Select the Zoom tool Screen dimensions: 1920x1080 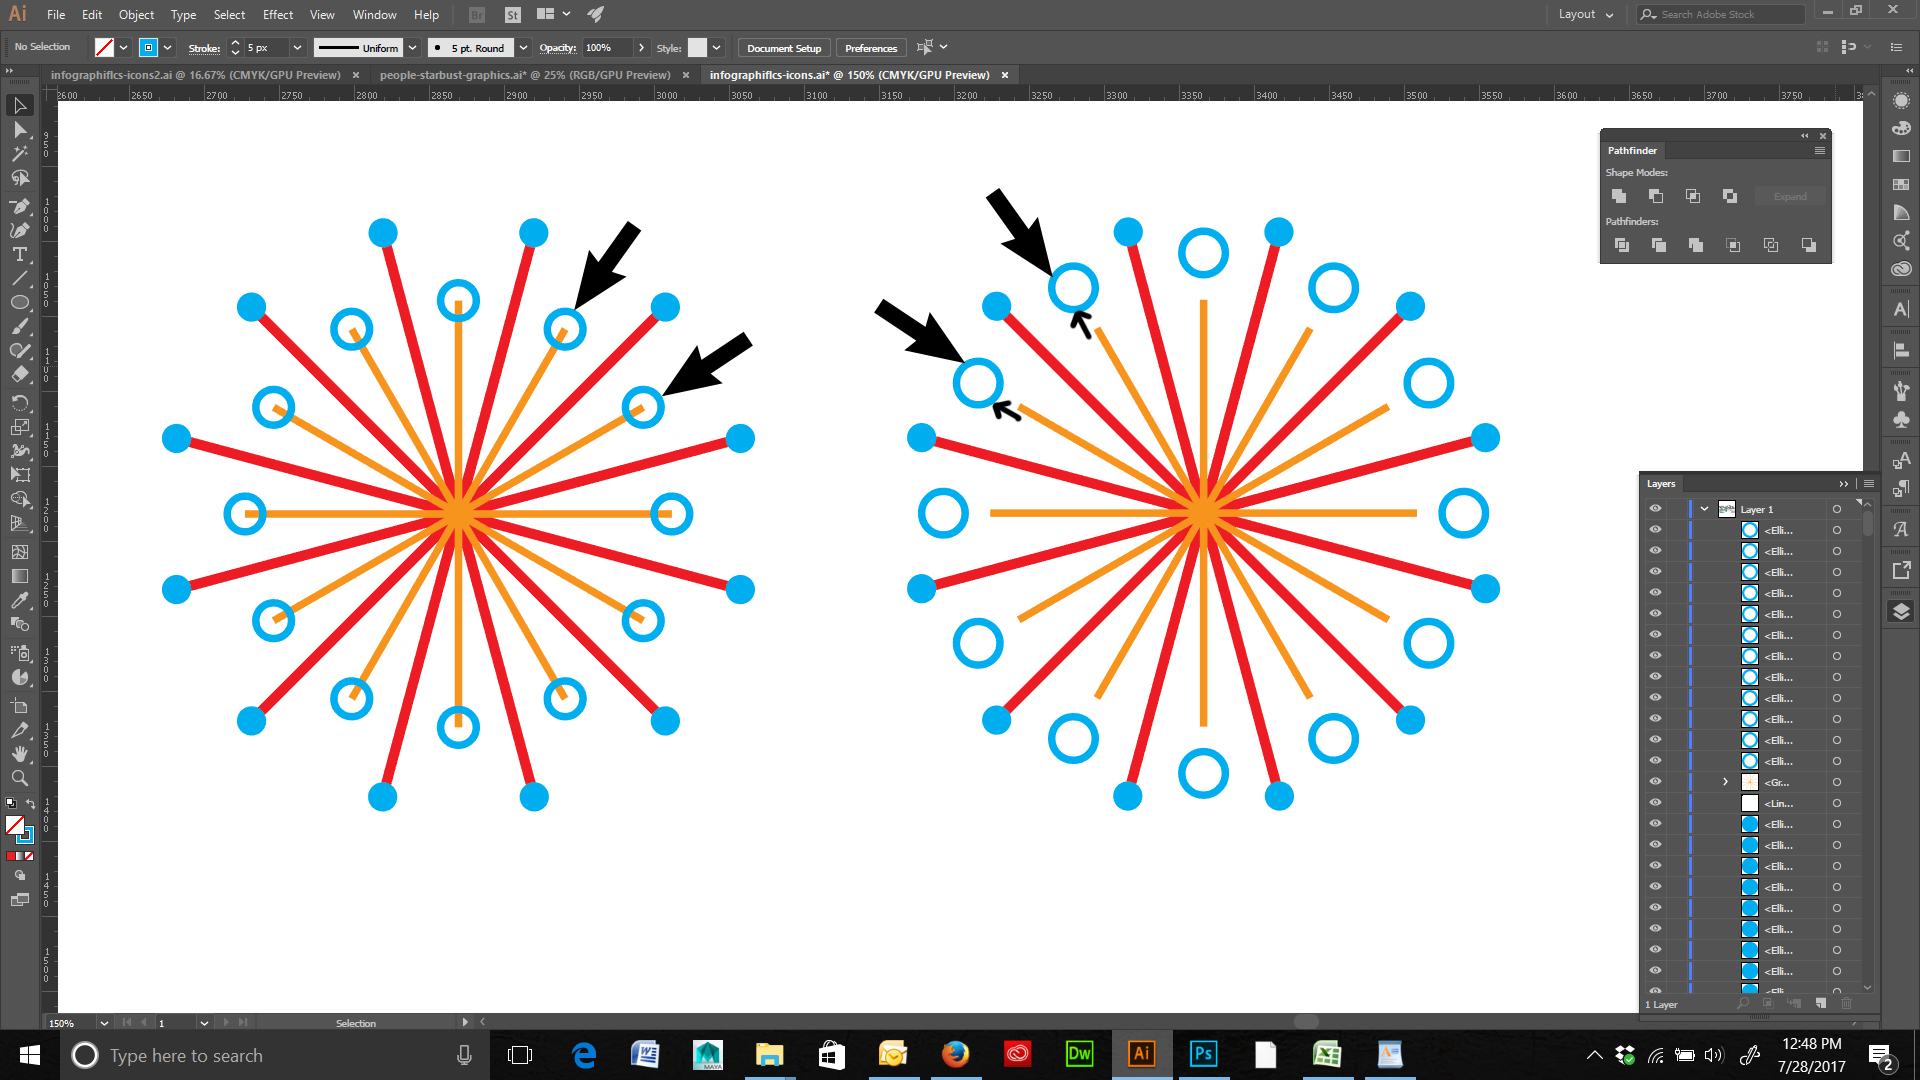pos(19,778)
